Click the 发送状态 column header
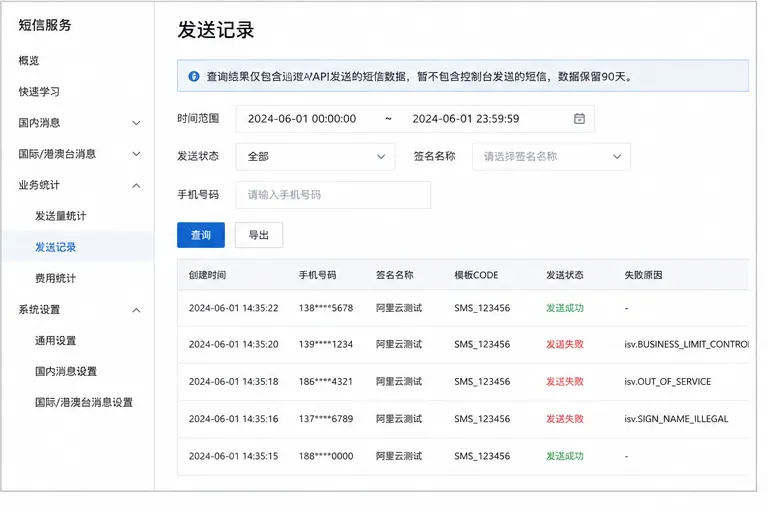The image size is (768, 512). tap(565, 275)
